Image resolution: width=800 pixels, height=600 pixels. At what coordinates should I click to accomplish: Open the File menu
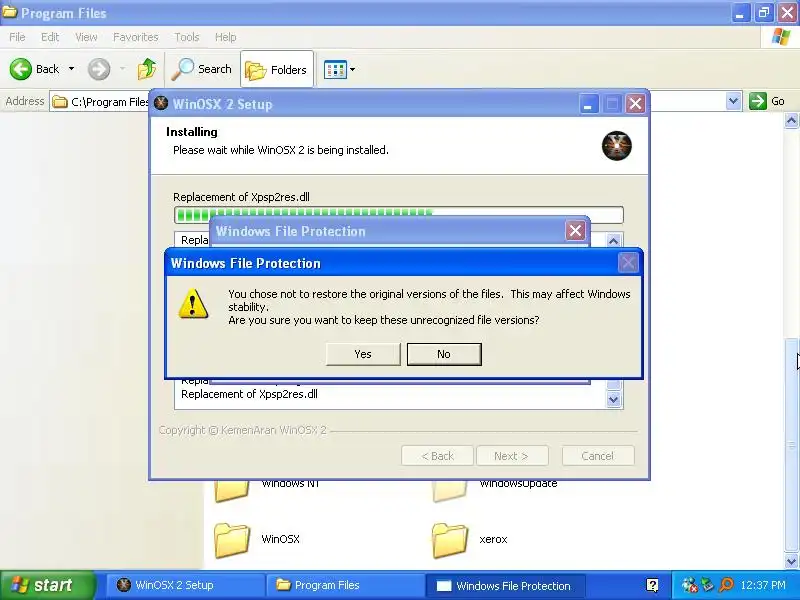17,37
